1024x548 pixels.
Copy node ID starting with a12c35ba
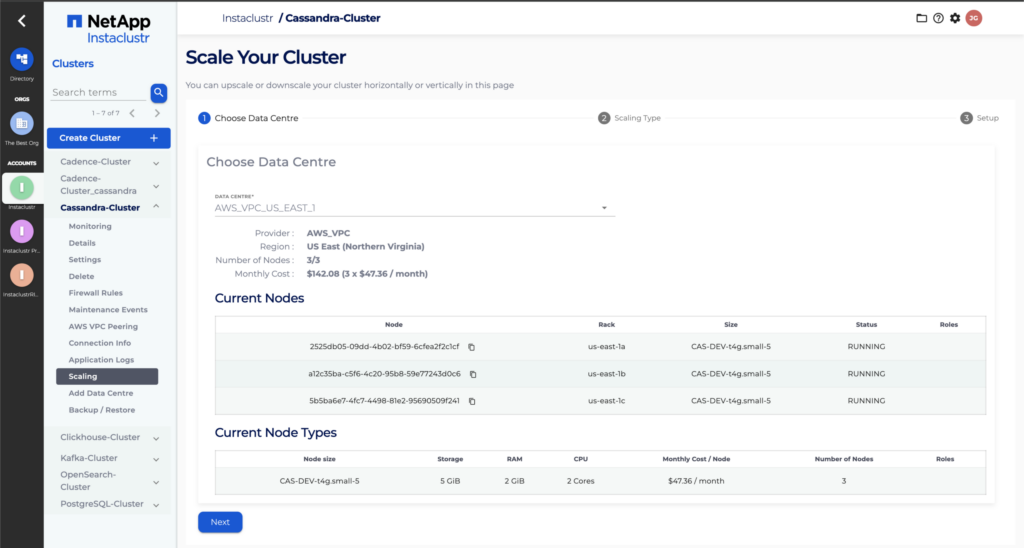click(473, 374)
